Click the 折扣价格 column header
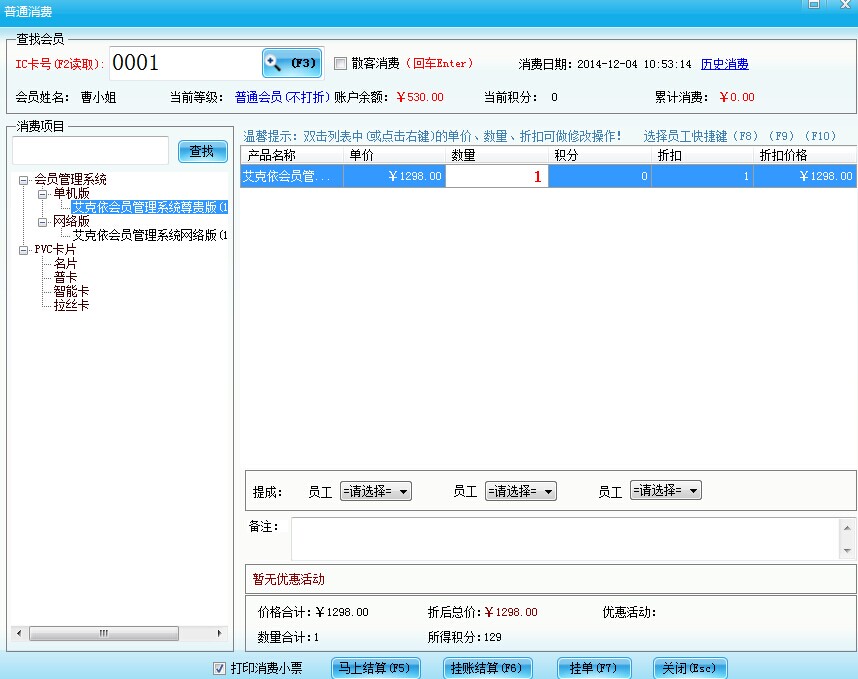Screen dimensions: 858x679 (x=805, y=155)
